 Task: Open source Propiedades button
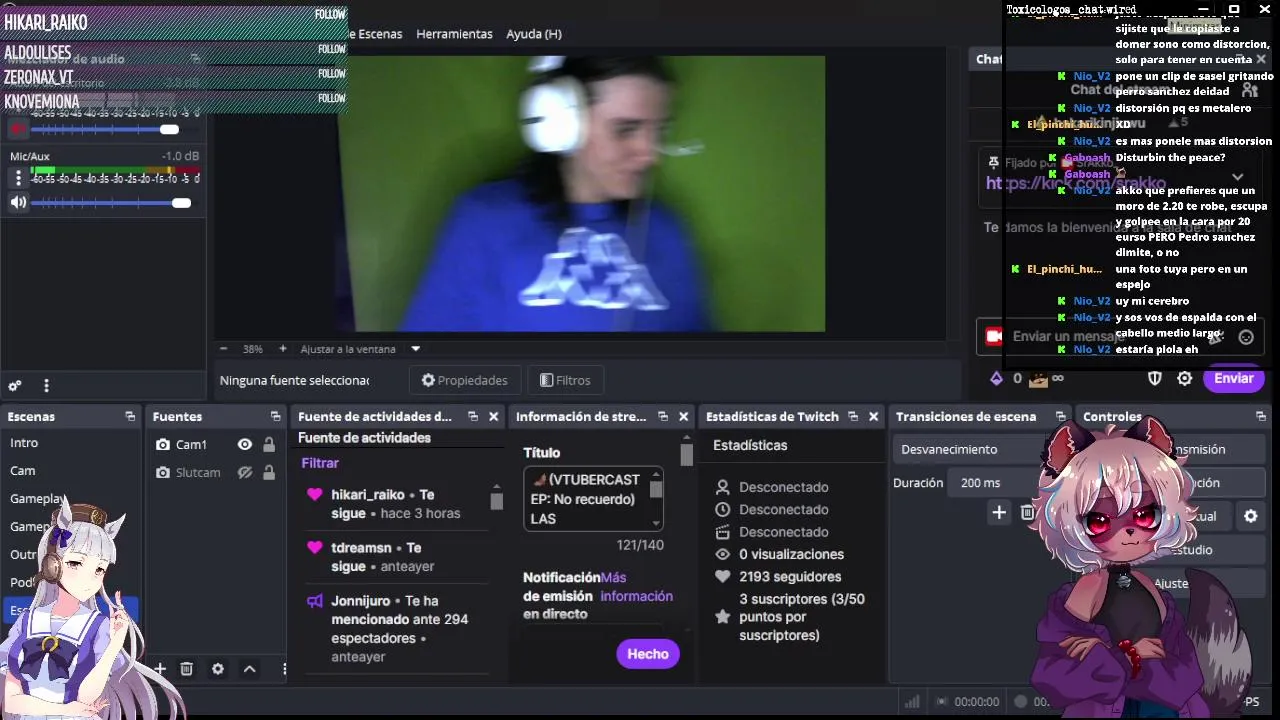click(464, 380)
